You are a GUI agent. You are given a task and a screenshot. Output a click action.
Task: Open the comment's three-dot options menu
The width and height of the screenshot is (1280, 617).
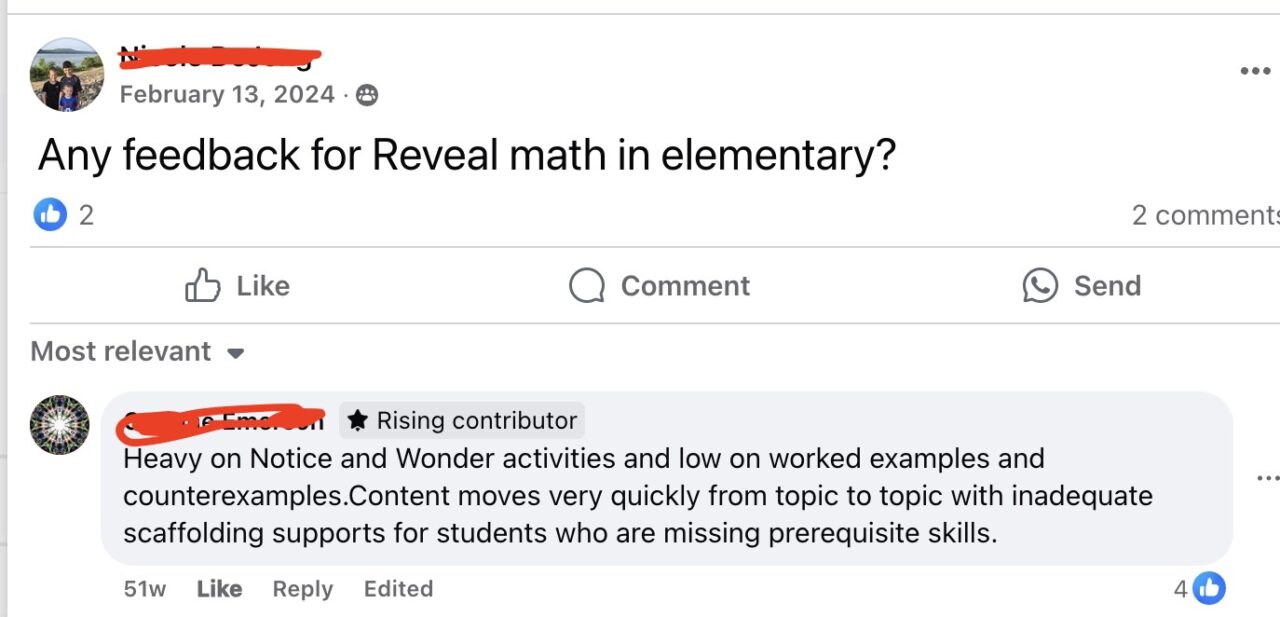click(1266, 478)
